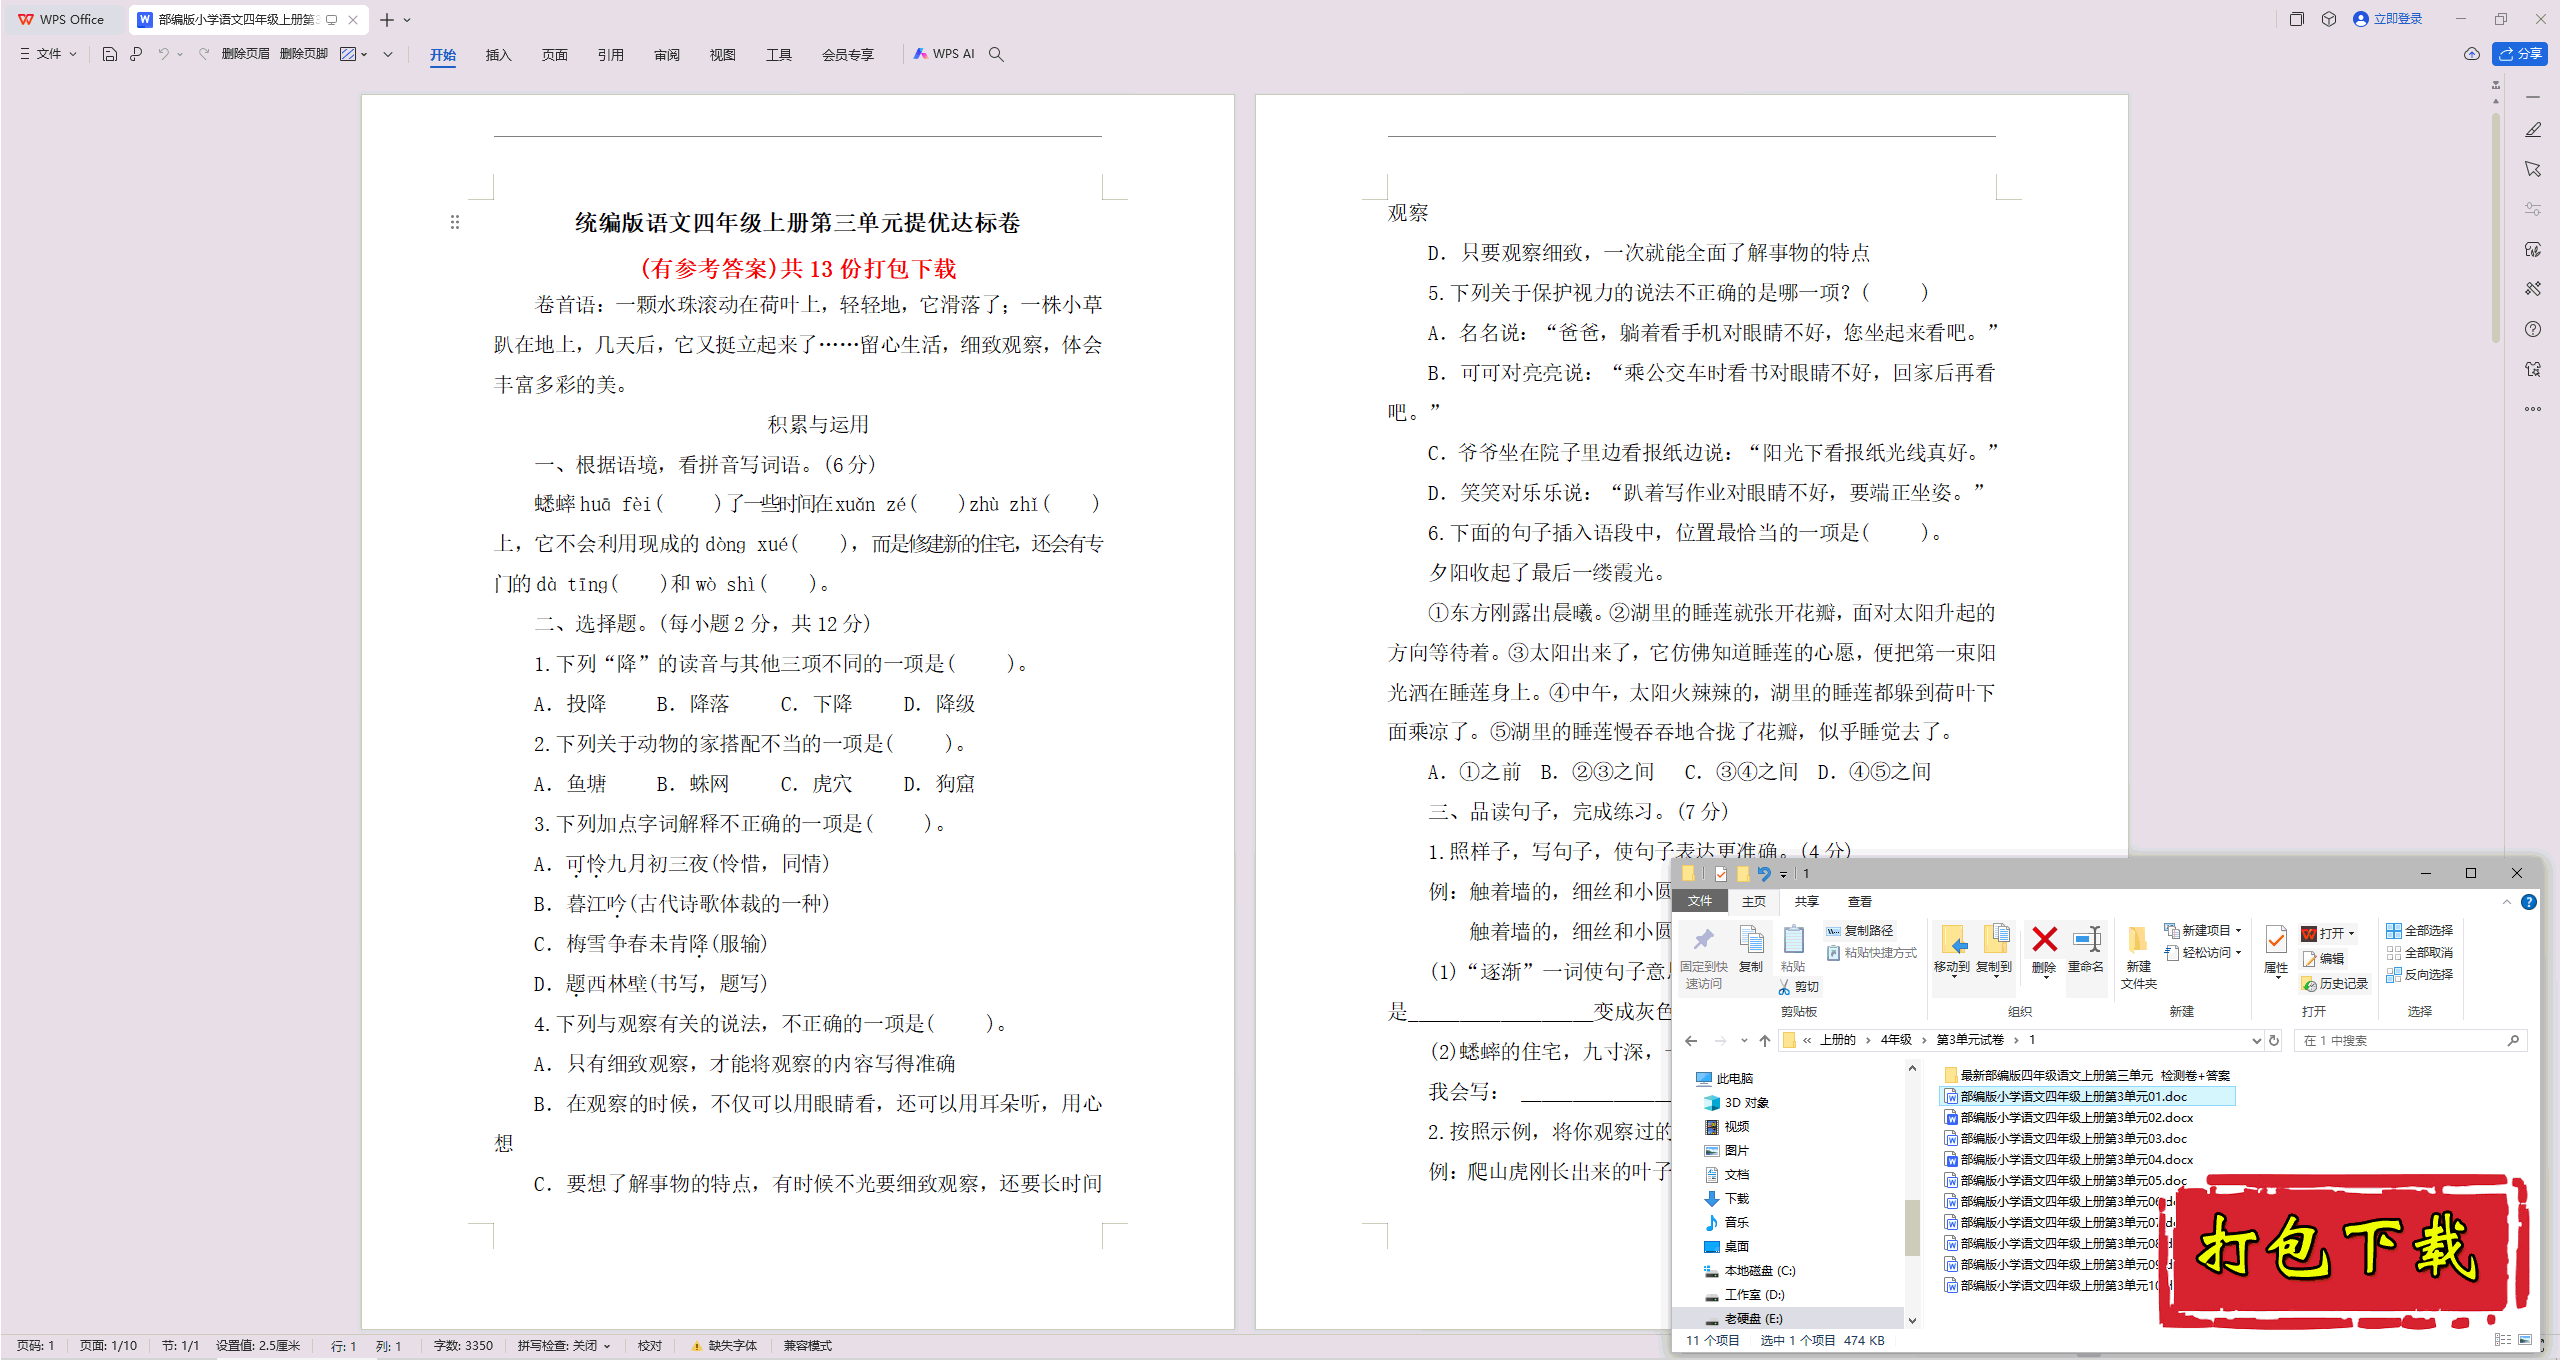Click the 立即登录 login link
The height and width of the screenshot is (1360, 2560).
pos(2388,19)
